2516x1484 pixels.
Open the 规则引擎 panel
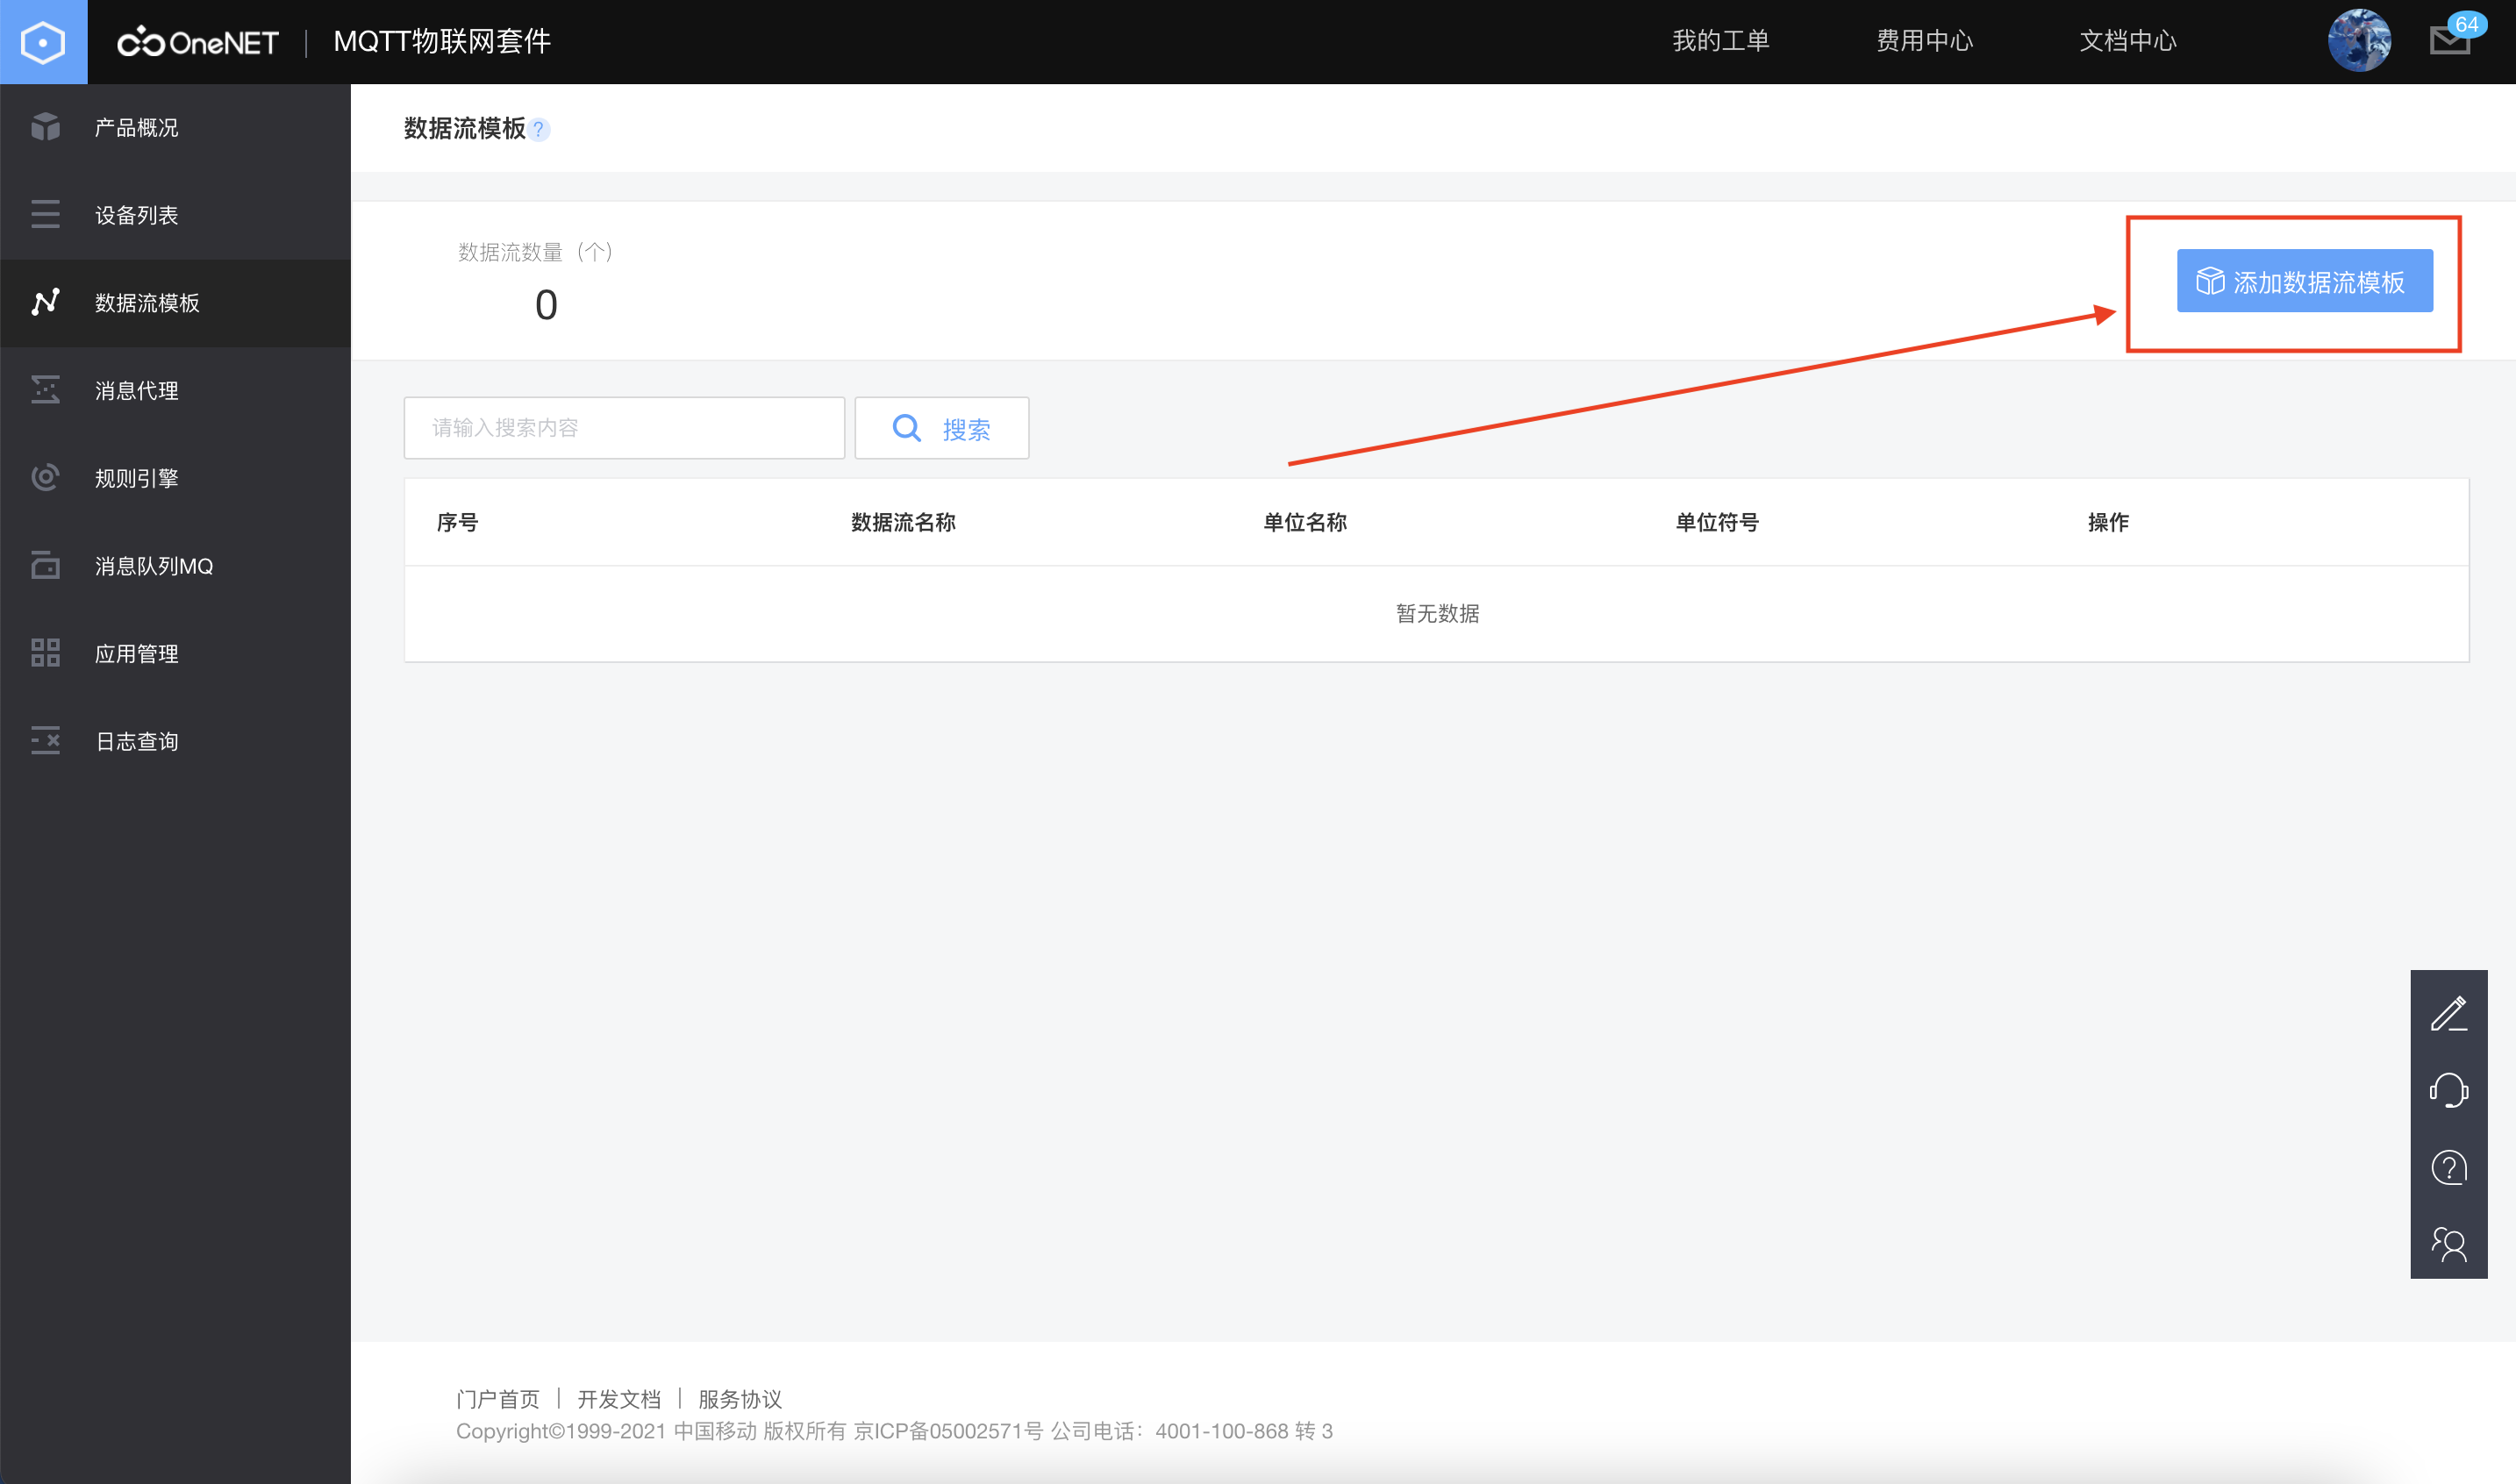44,477
